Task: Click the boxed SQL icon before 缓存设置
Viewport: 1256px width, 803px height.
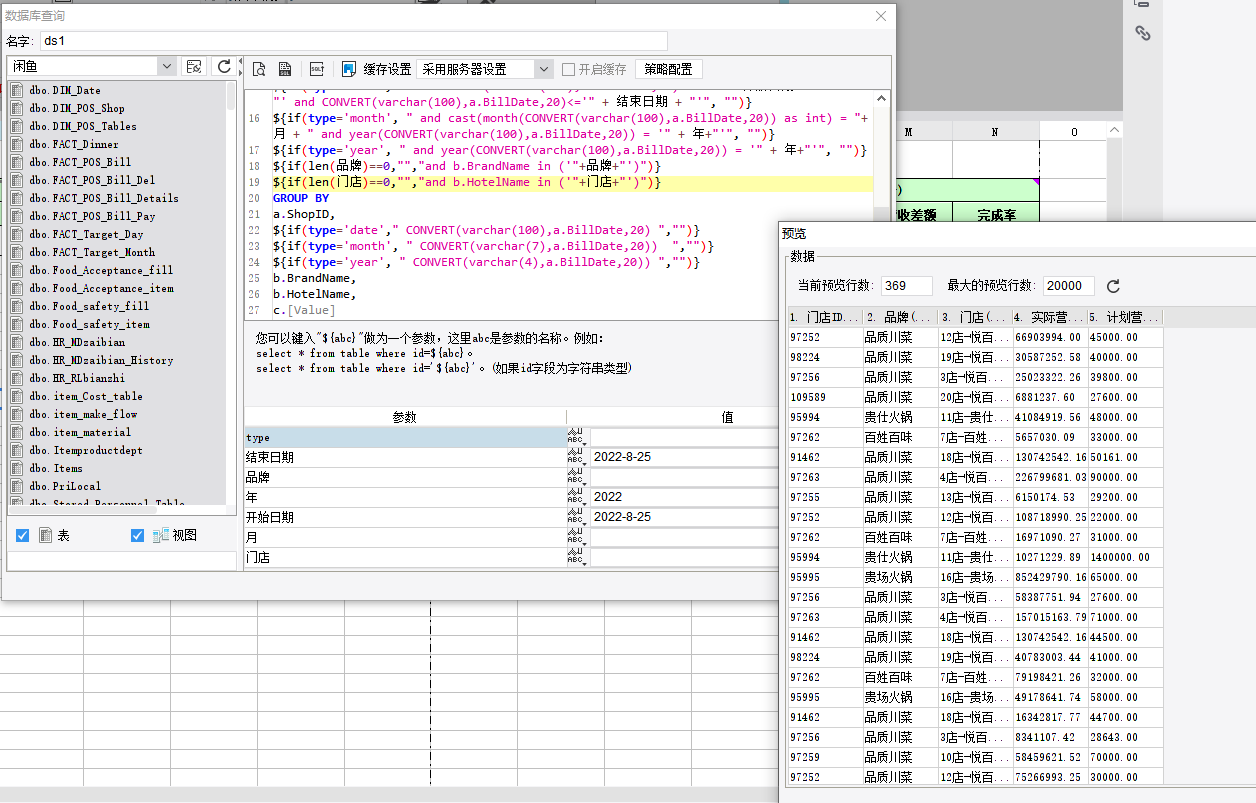Action: click(x=316, y=69)
